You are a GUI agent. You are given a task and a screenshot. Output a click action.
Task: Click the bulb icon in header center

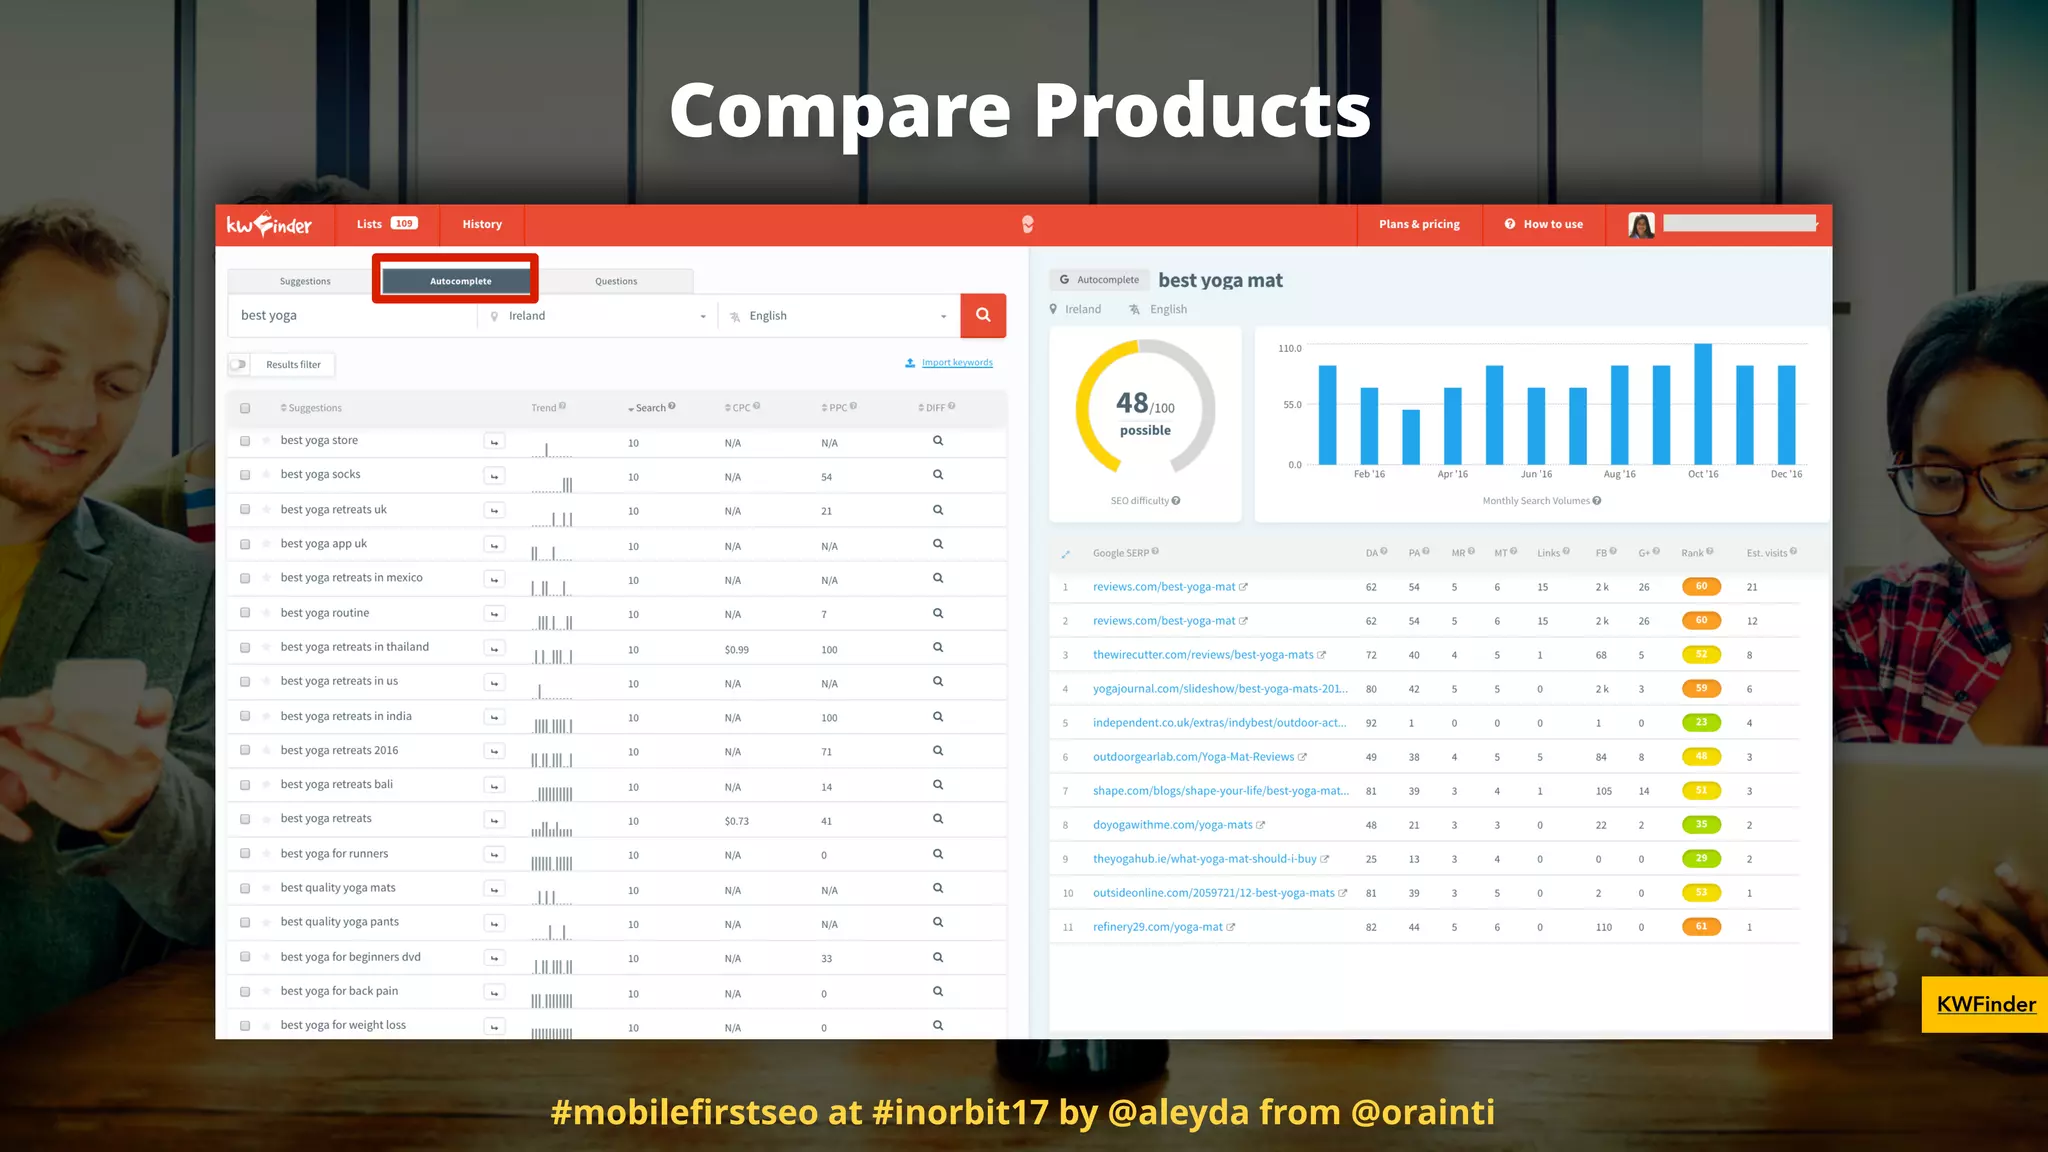[x=1028, y=225]
